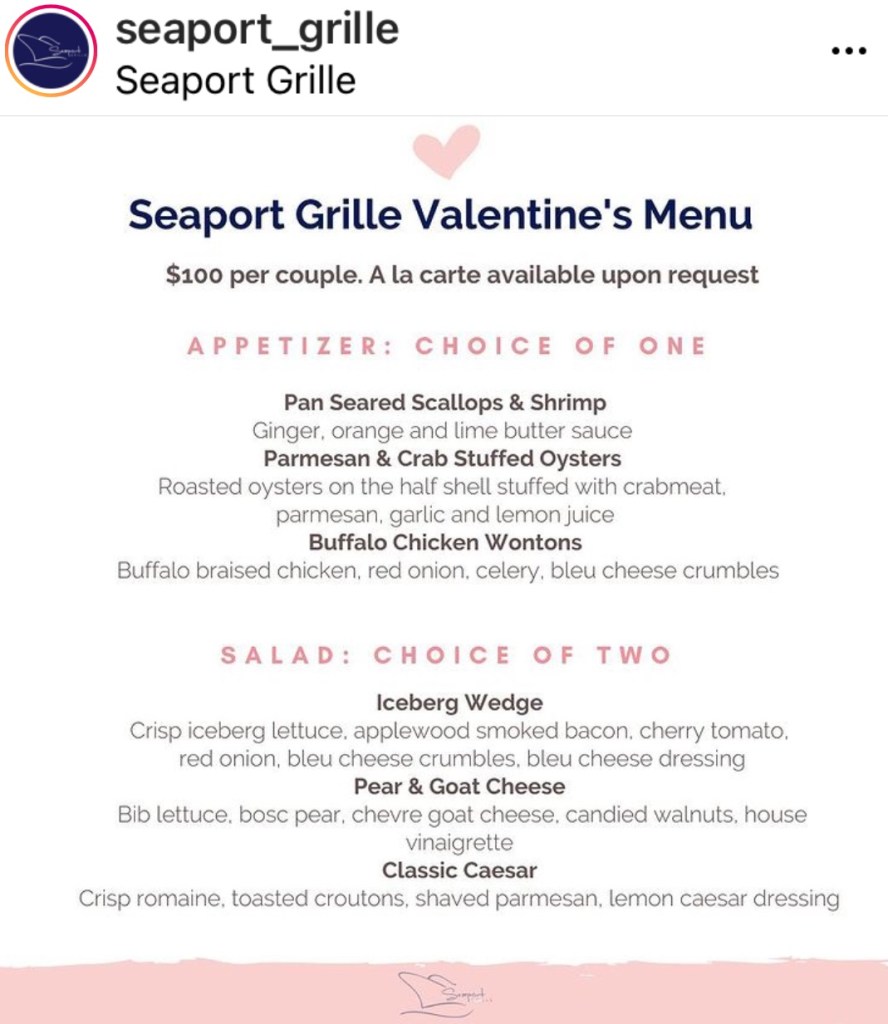Click the crisp romaine, toasted croutons description
The image size is (888, 1024).
458,898
